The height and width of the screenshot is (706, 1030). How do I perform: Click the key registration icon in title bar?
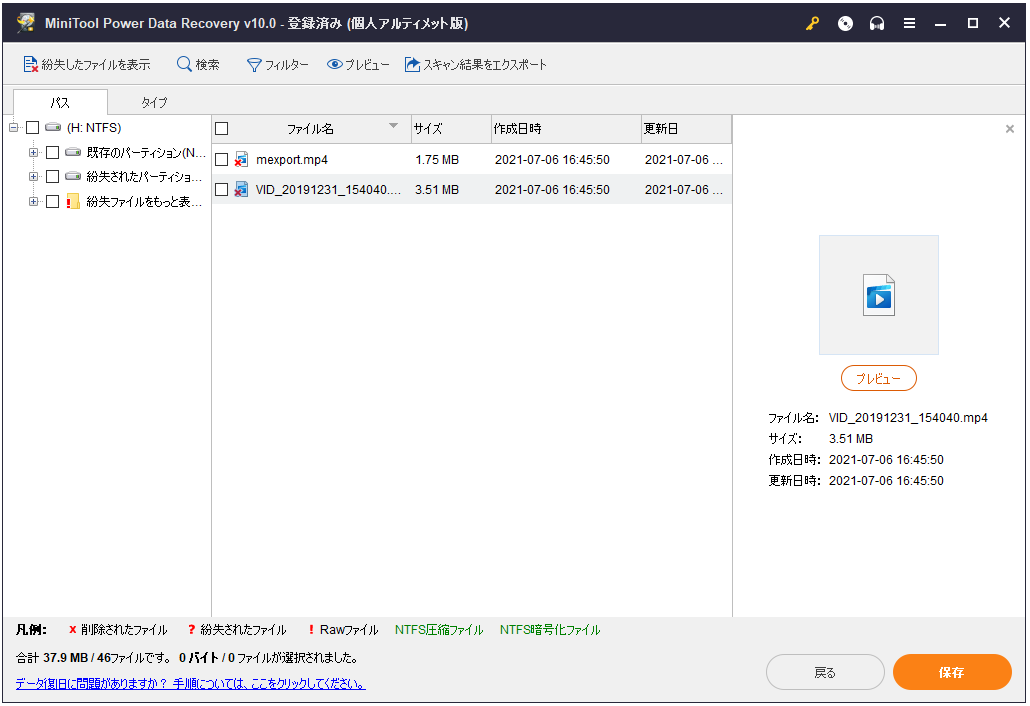coord(812,24)
